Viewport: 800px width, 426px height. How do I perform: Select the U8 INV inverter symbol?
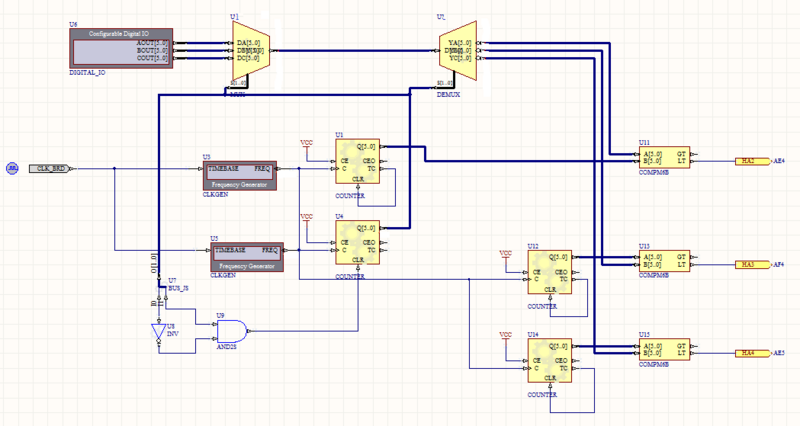[157, 332]
